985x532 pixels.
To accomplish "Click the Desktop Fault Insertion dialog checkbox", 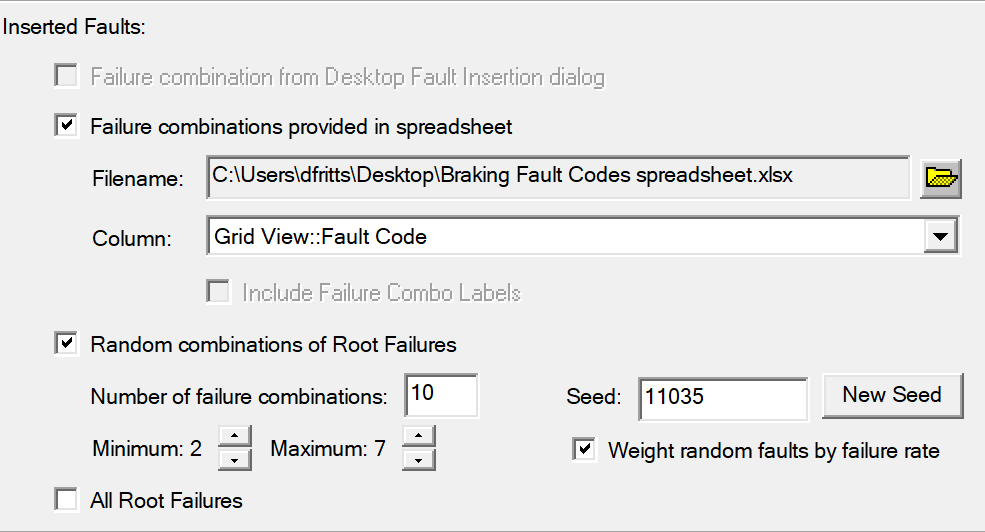I will pos(66,76).
